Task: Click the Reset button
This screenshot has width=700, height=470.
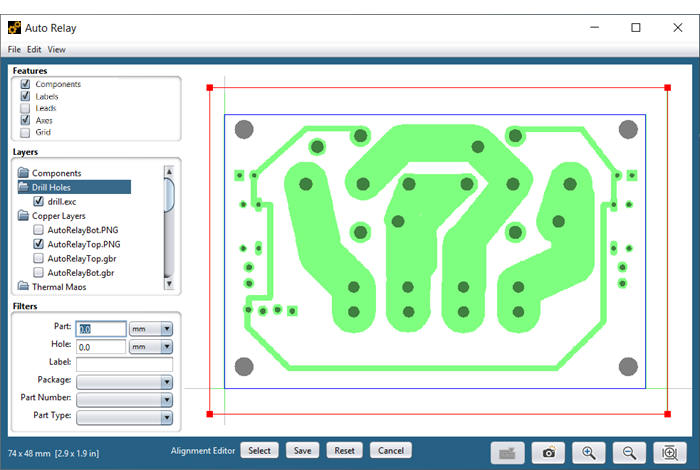Action: click(344, 450)
